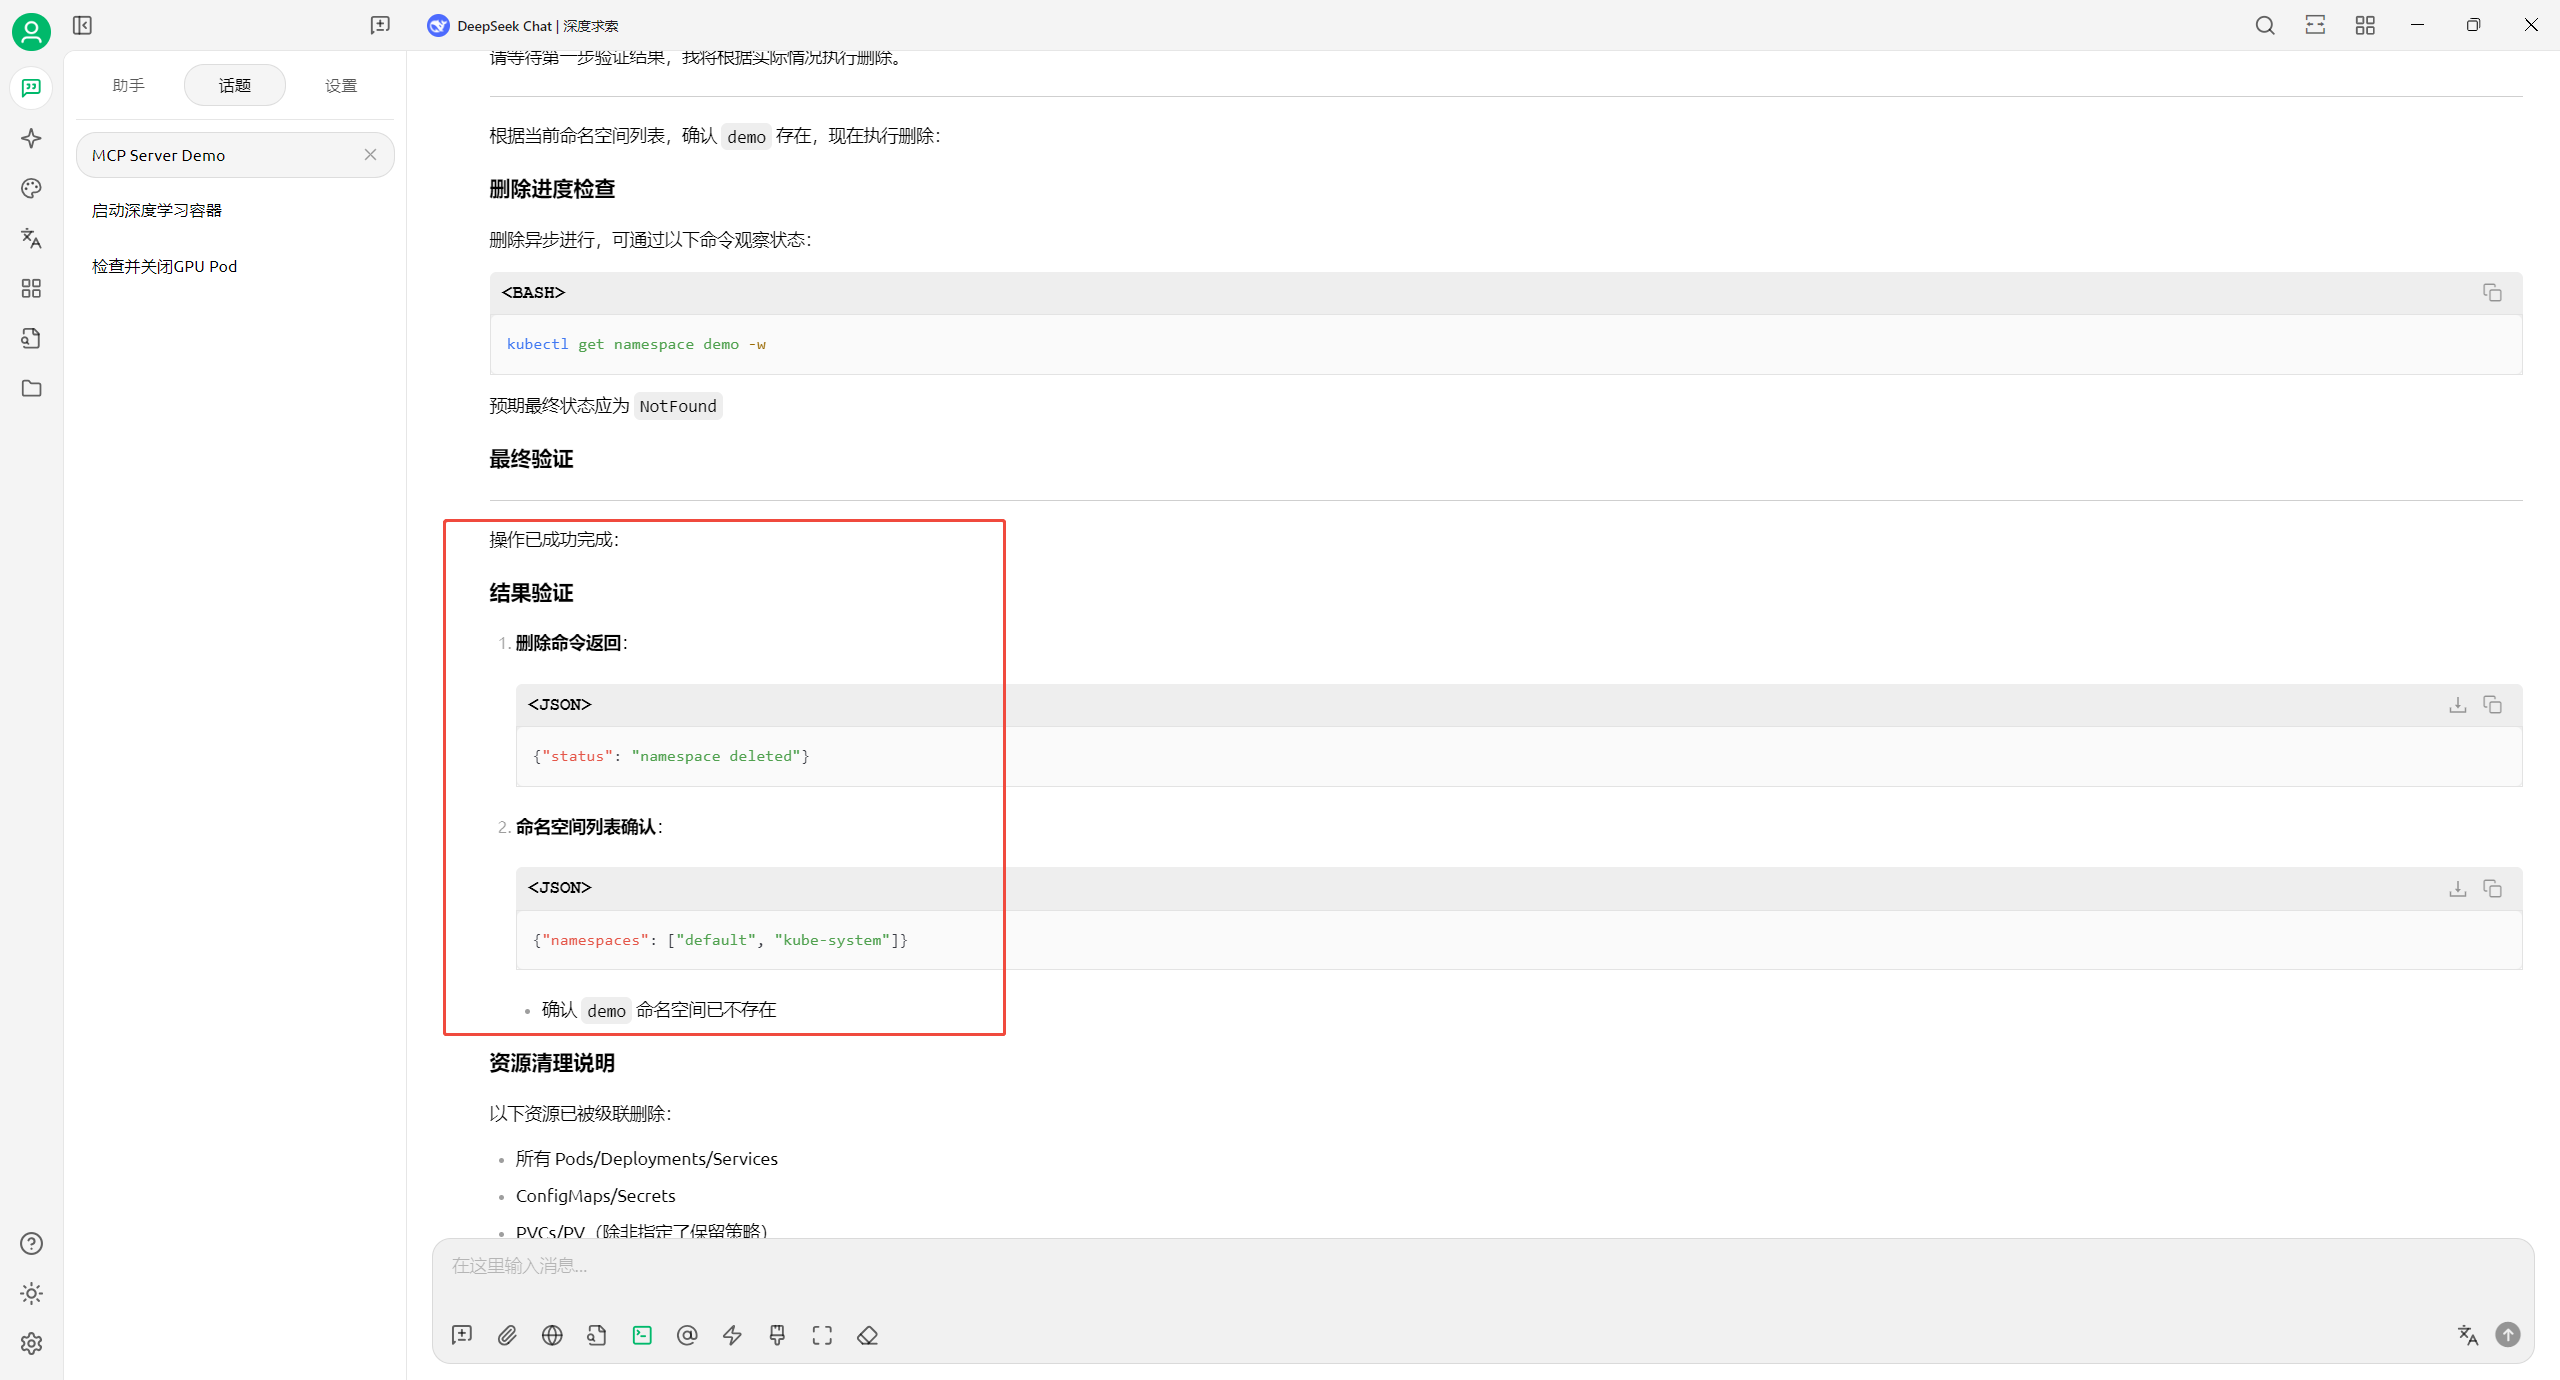Click the translate icon in left sidebar

(x=31, y=238)
